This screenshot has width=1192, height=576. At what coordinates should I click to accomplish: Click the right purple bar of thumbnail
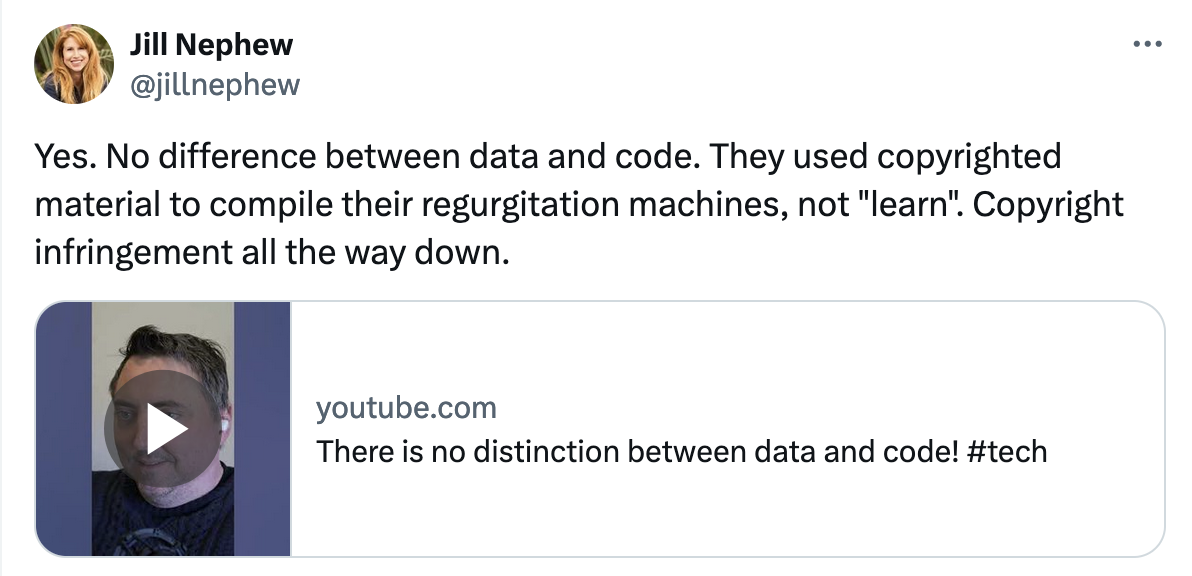[262, 429]
